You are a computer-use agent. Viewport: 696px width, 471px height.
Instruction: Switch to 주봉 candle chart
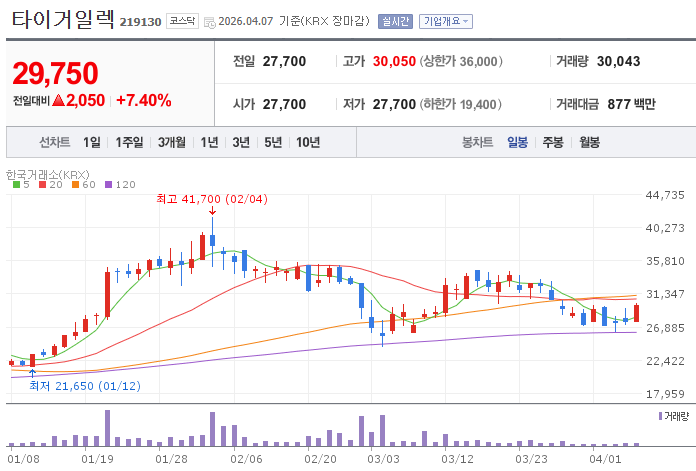click(x=553, y=142)
